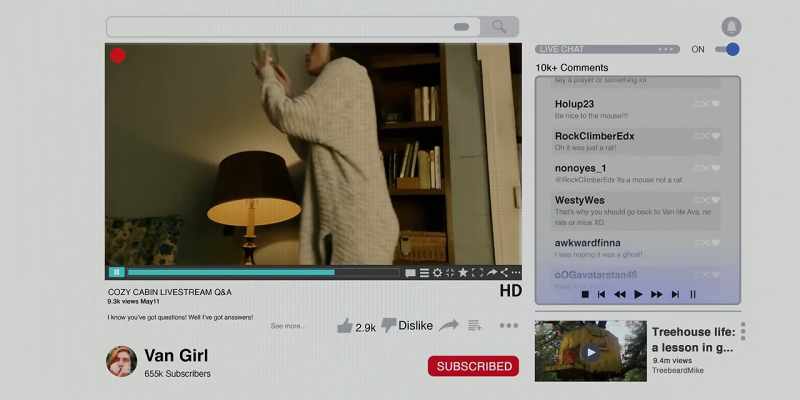Click the 'COZY CABIN LIVESTREAM Q&A' title

pos(170,292)
